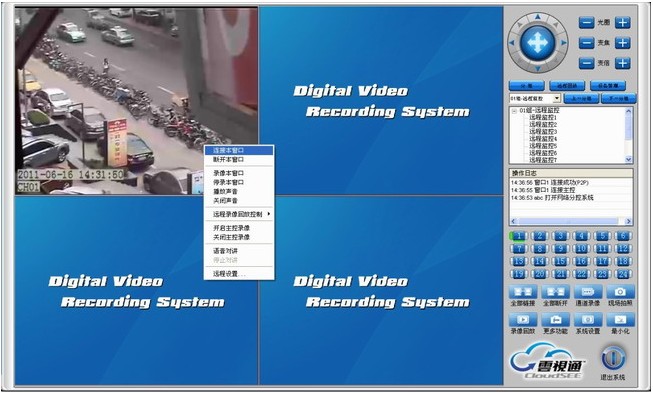Image resolution: width=653 pixels, height=393 pixels.
Task: Choose 断开本窗口 in context menu
Action: tap(239, 159)
